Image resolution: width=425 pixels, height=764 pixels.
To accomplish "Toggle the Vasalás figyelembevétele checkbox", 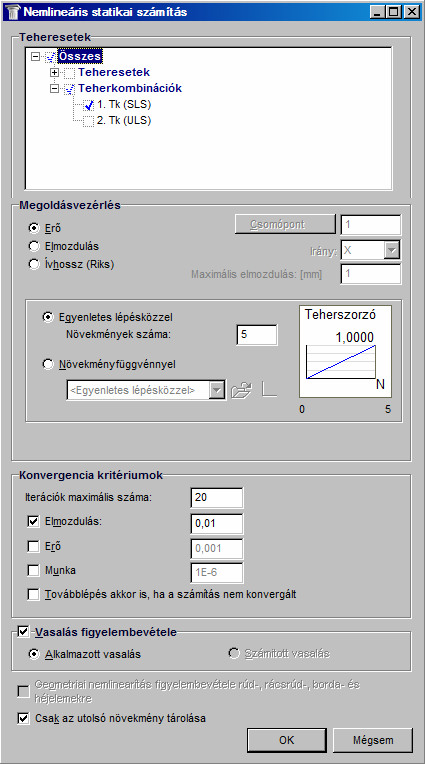I will coord(23,632).
